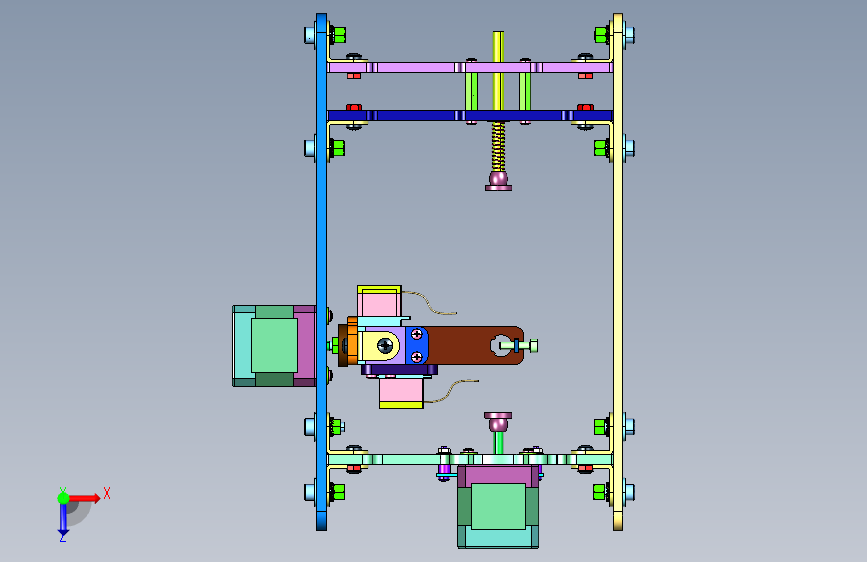The image size is (867, 562).
Task: Select the upper pink plunger knob
Action: [498, 181]
